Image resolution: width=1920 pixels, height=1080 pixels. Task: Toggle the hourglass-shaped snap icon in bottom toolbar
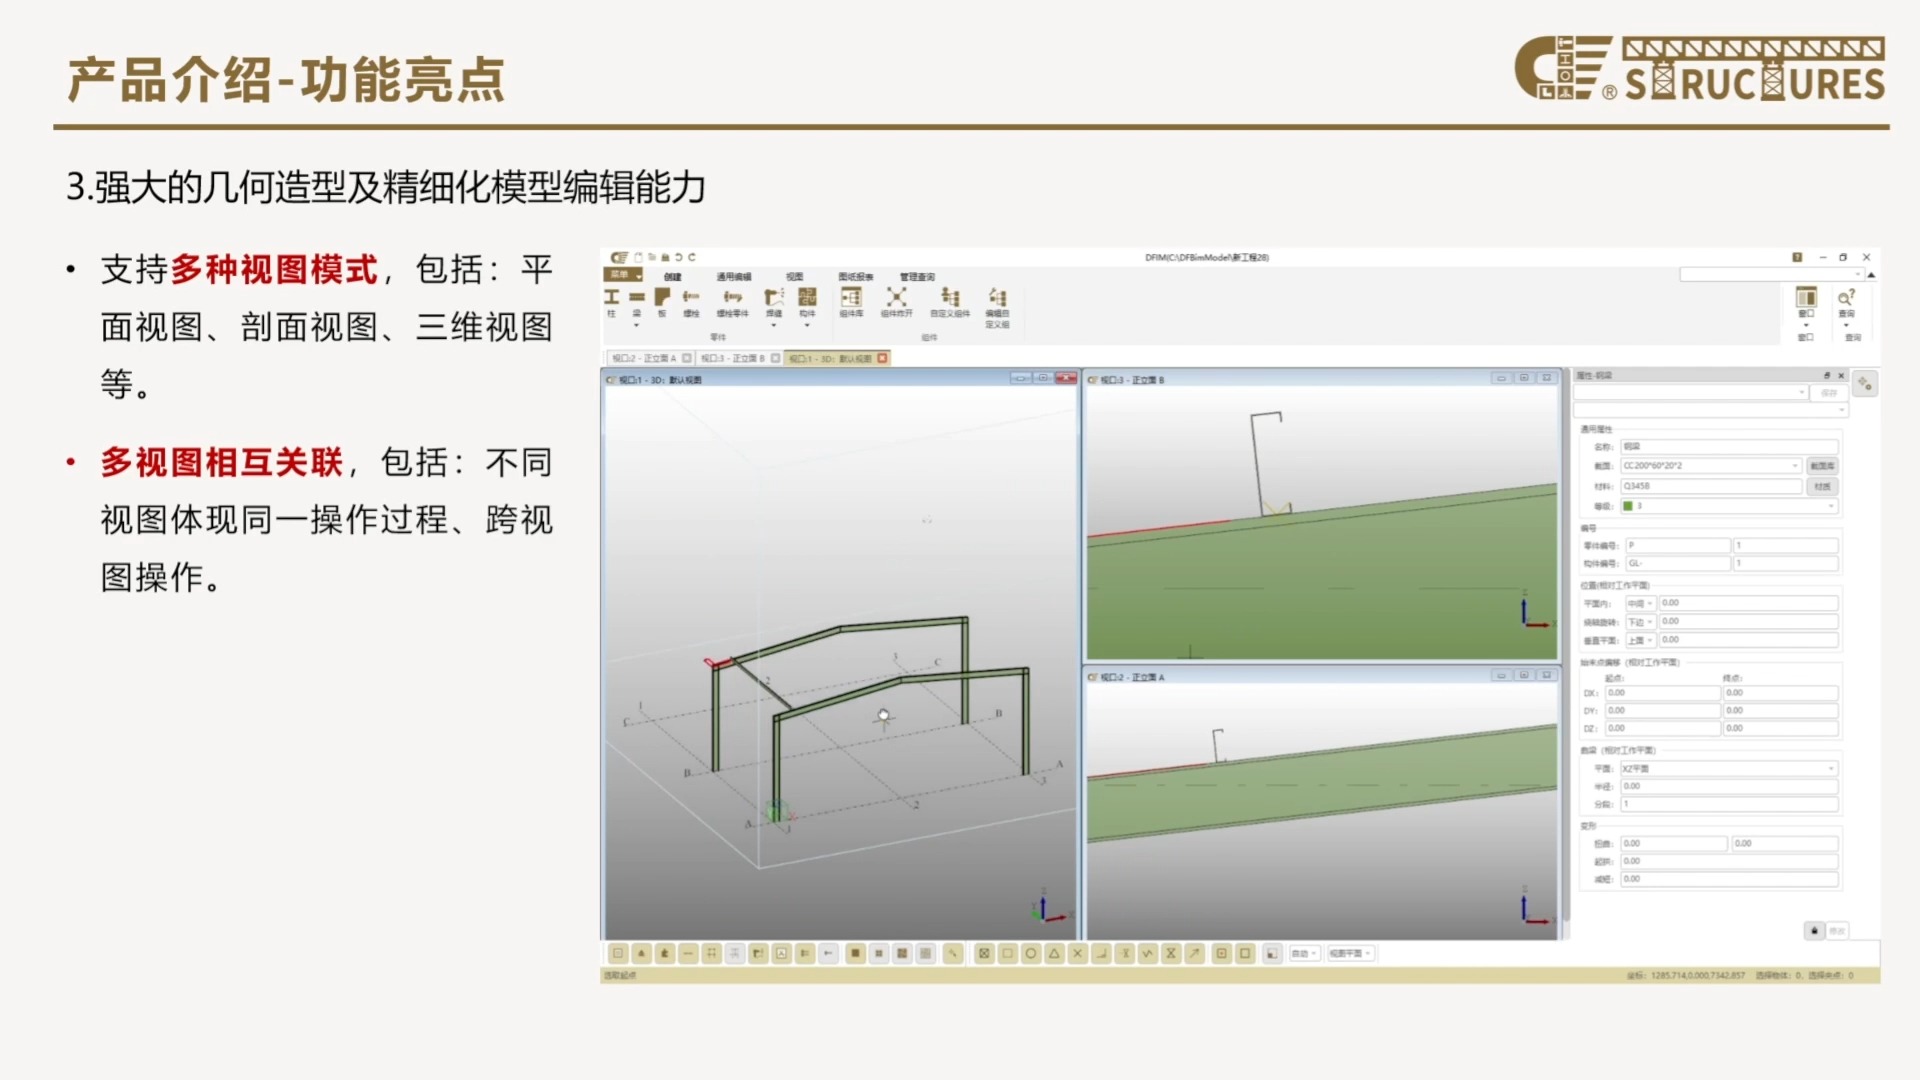1171,954
